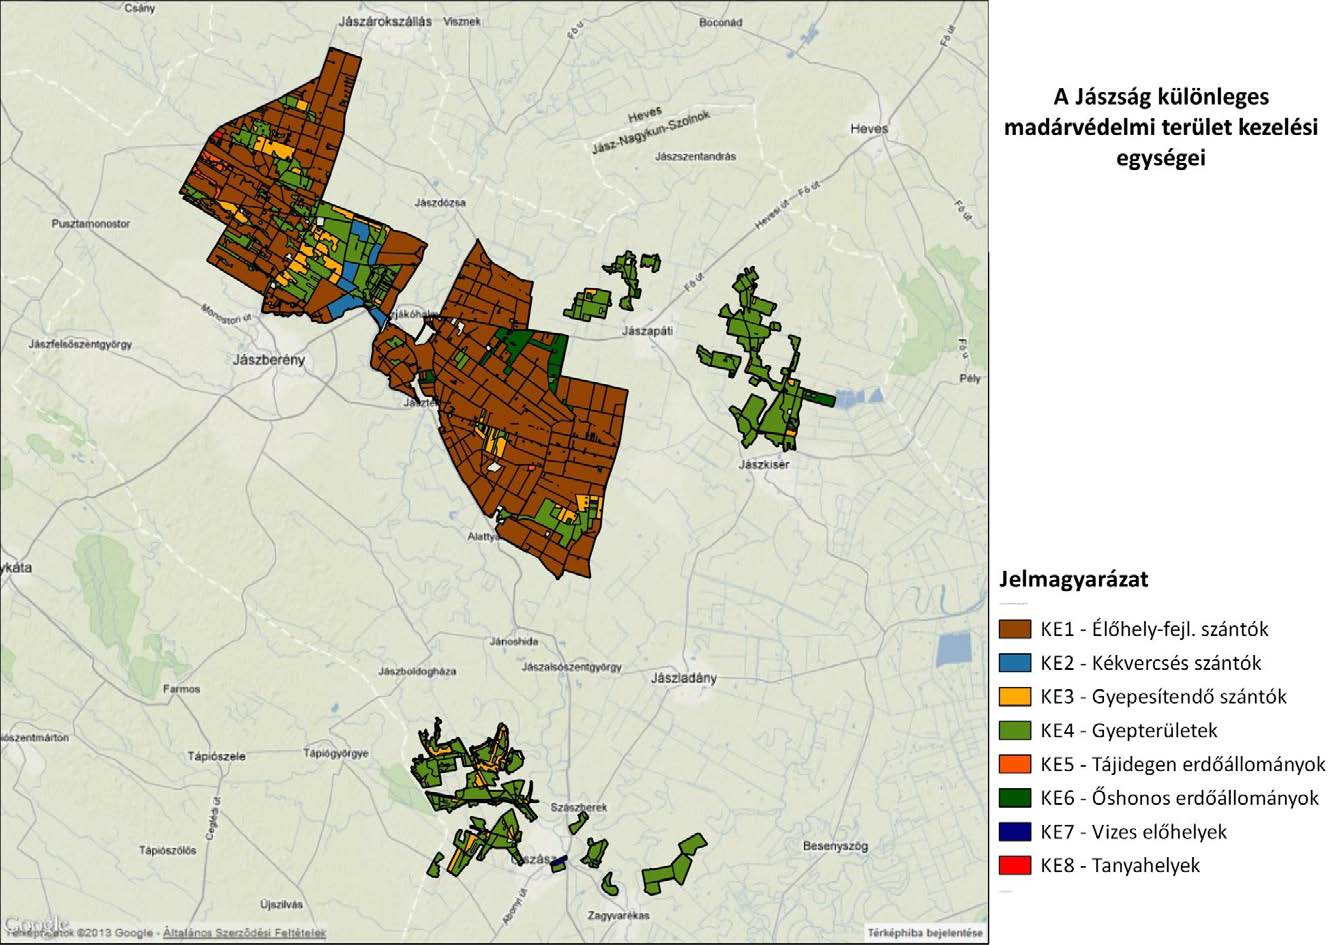Viewport: 1335px width, 945px height.
Task: Click the Alattyán town label
Action: [483, 536]
